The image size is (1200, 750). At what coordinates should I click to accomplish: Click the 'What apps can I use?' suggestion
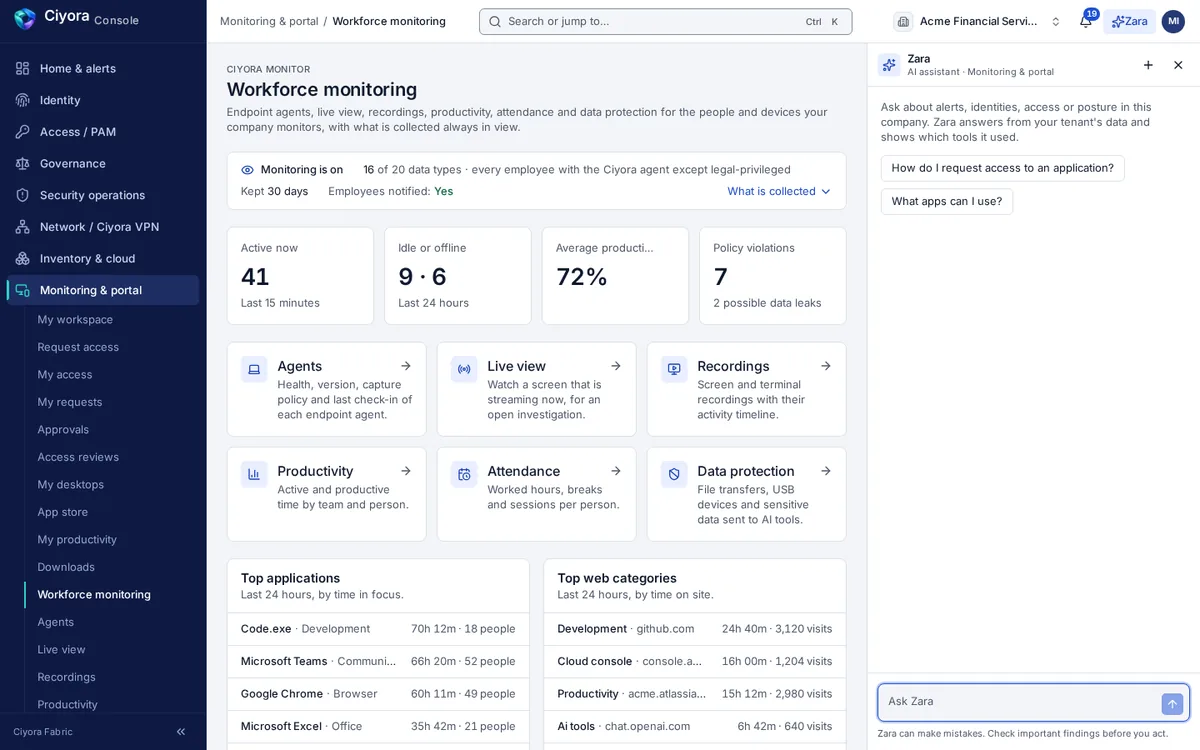click(946, 201)
